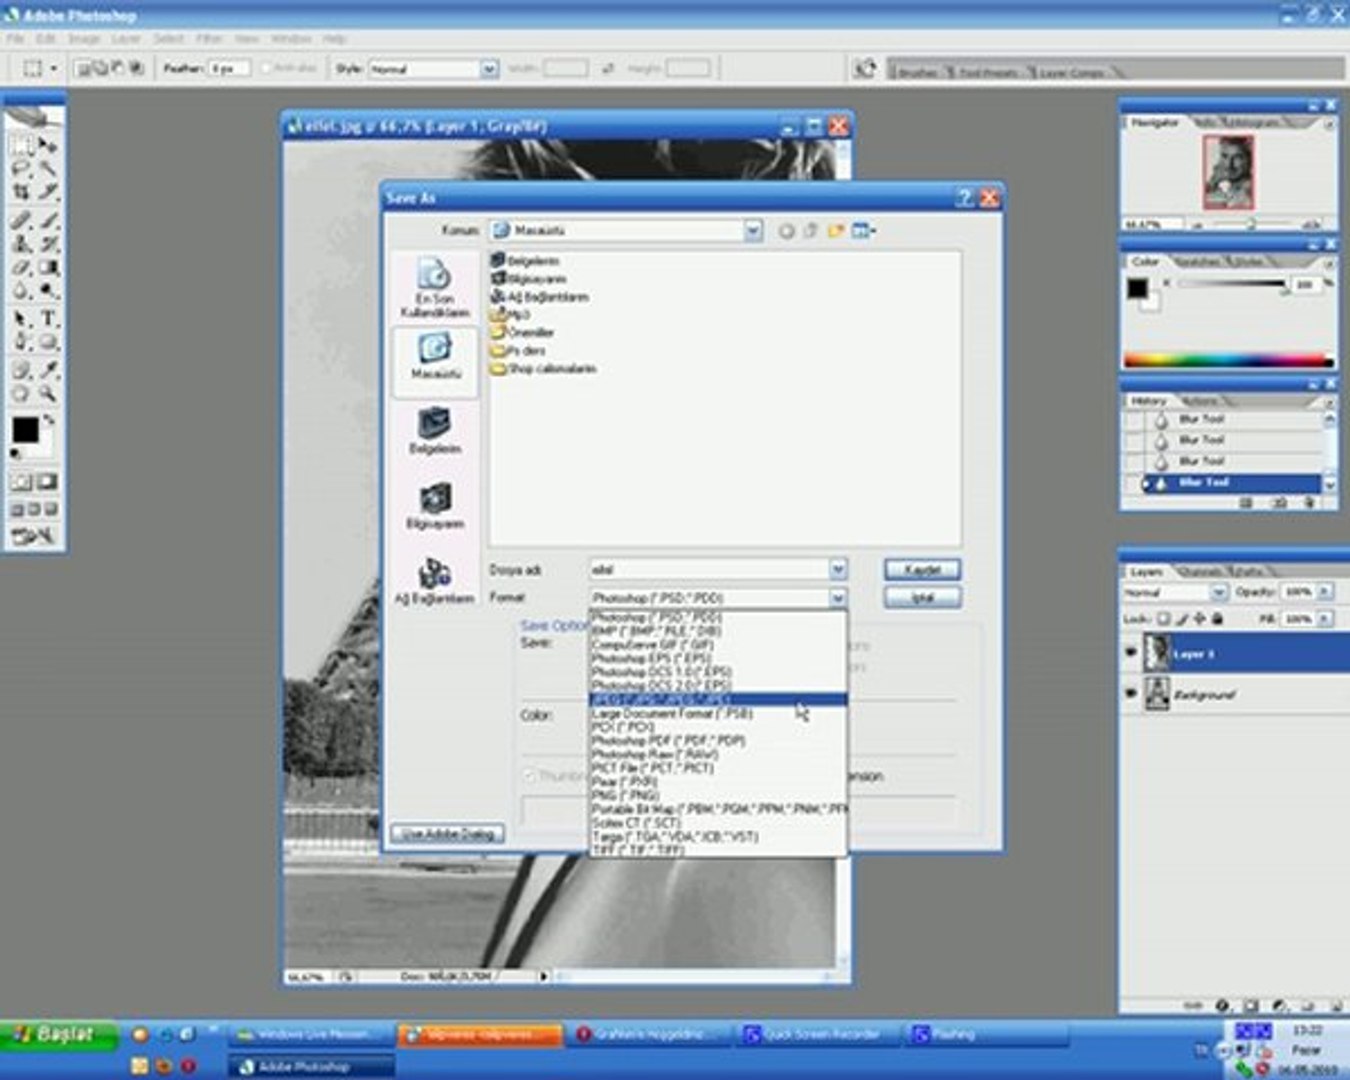
Task: Select the Zoom magnifier tool
Action: click(x=47, y=393)
